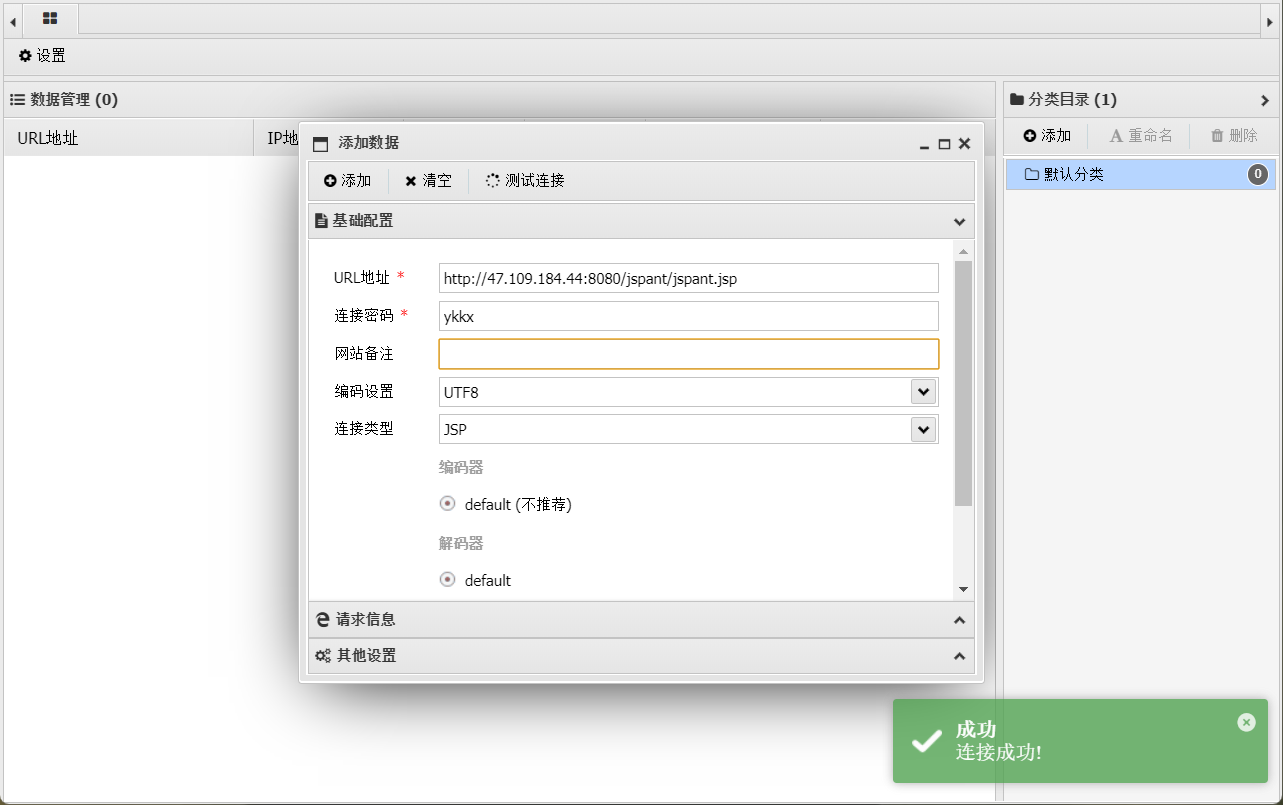This screenshot has height=805, width=1283.
Task: Focus the 网站备注 input field
Action: 689,354
